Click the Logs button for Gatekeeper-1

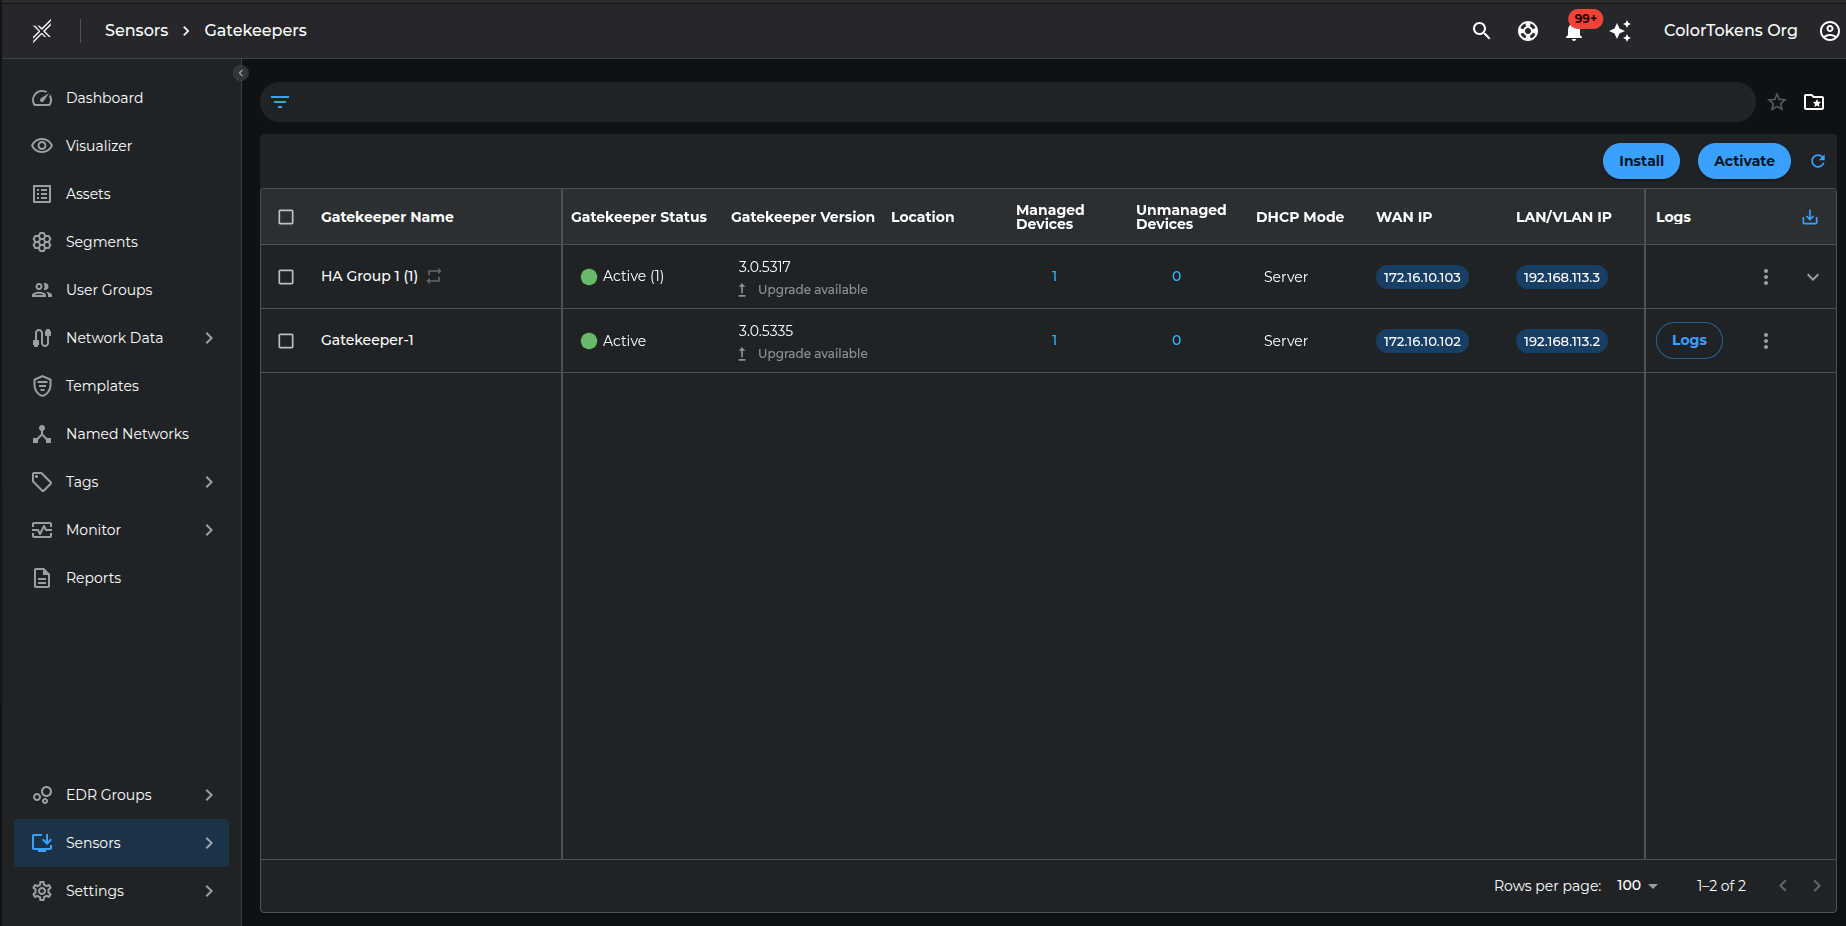[x=1688, y=341]
